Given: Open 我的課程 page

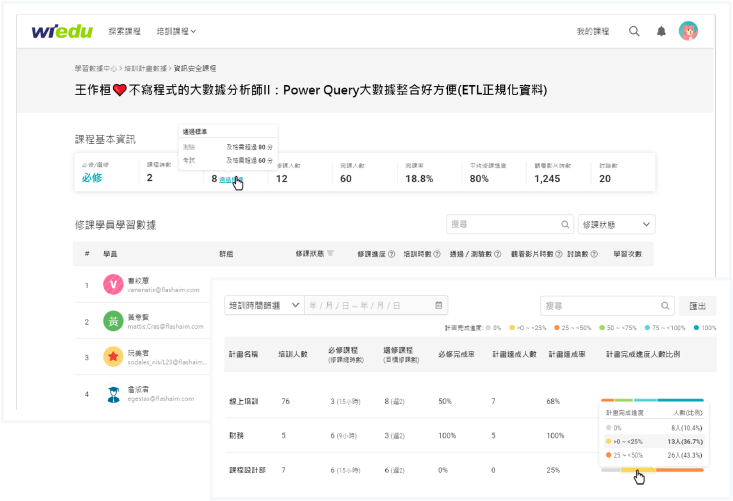Looking at the screenshot, I should pos(593,31).
